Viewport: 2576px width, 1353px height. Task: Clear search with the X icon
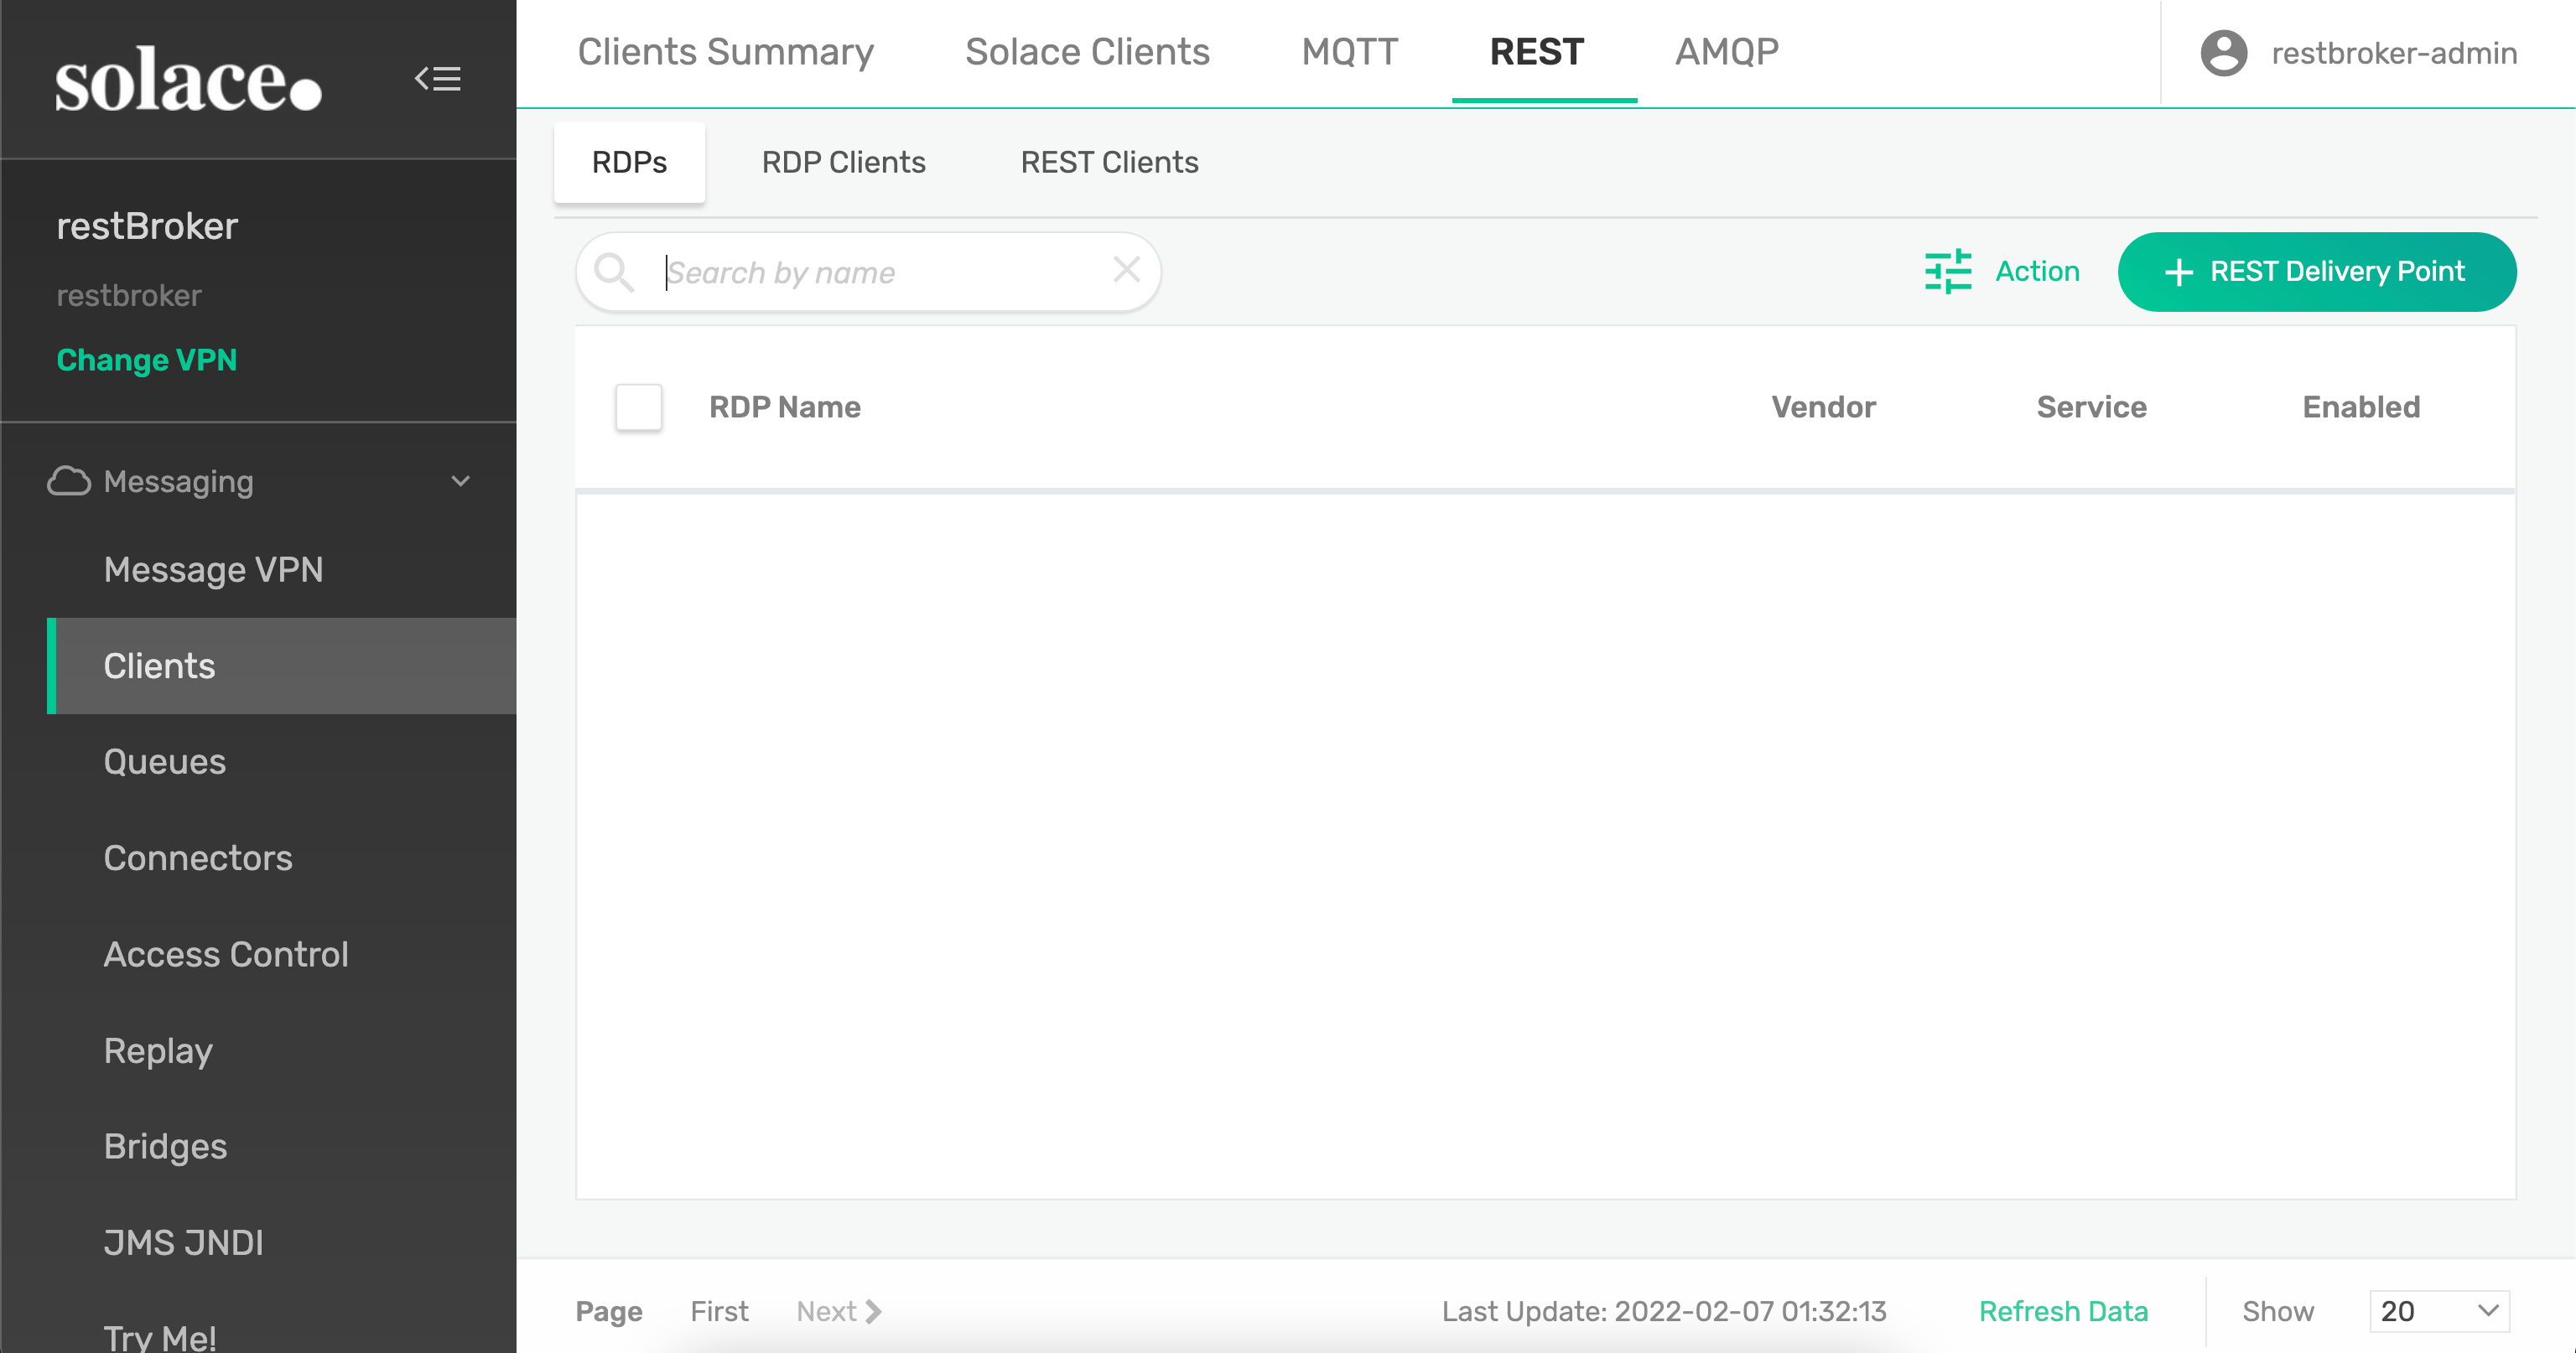tap(1126, 269)
